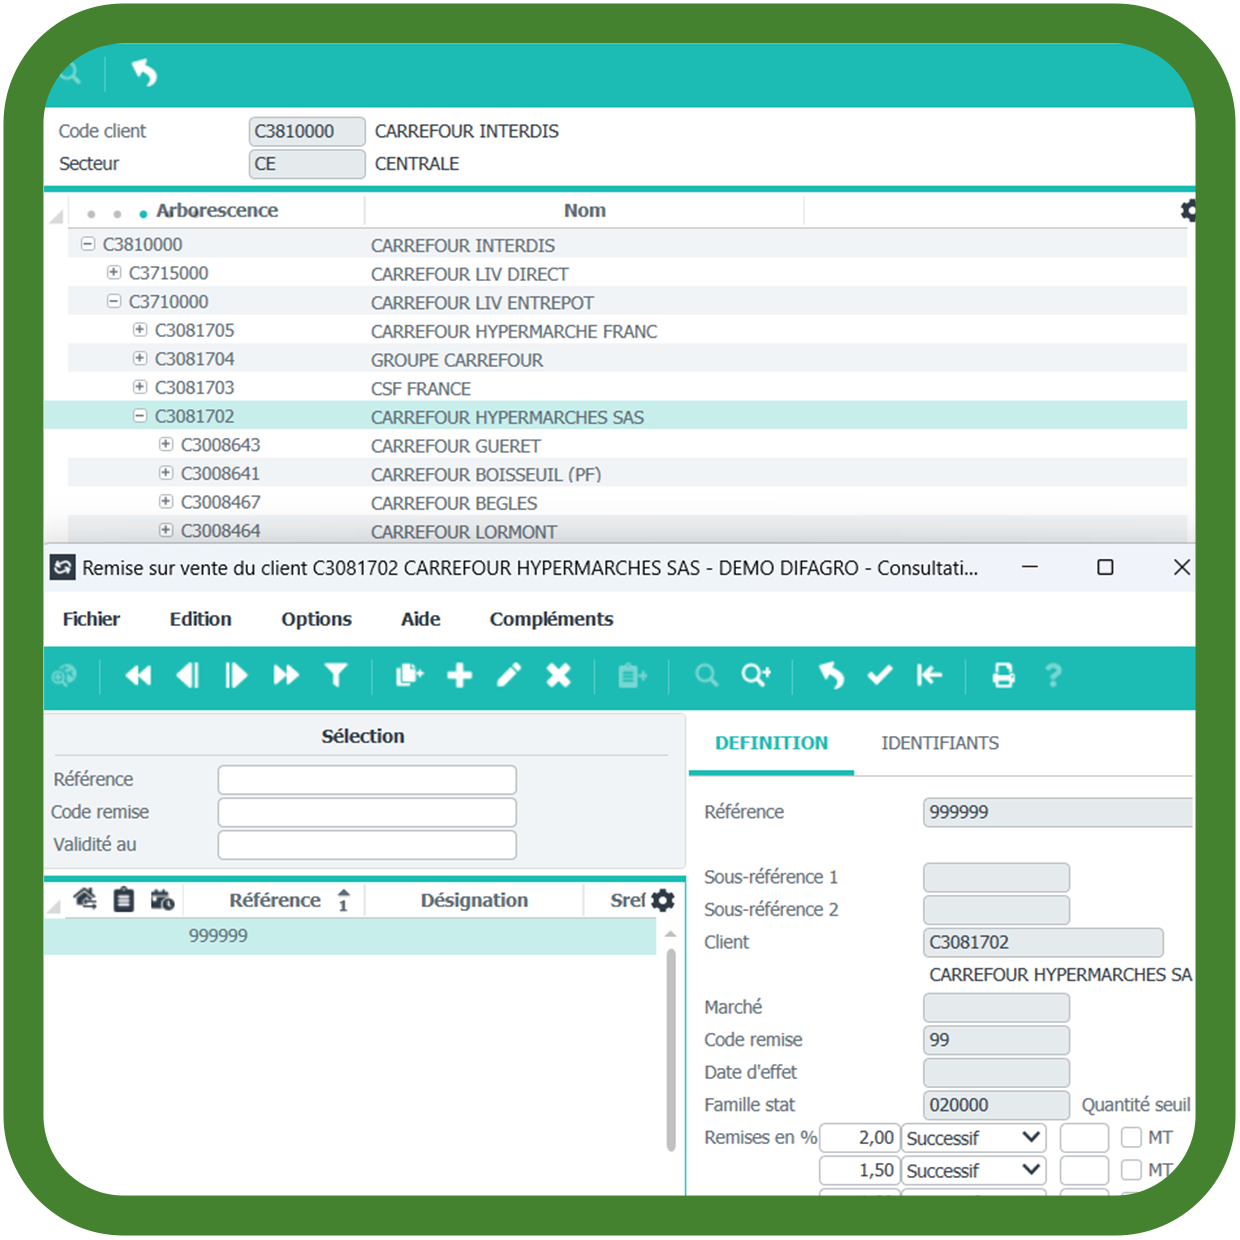Go to last record with fast-forward icon

(x=286, y=676)
